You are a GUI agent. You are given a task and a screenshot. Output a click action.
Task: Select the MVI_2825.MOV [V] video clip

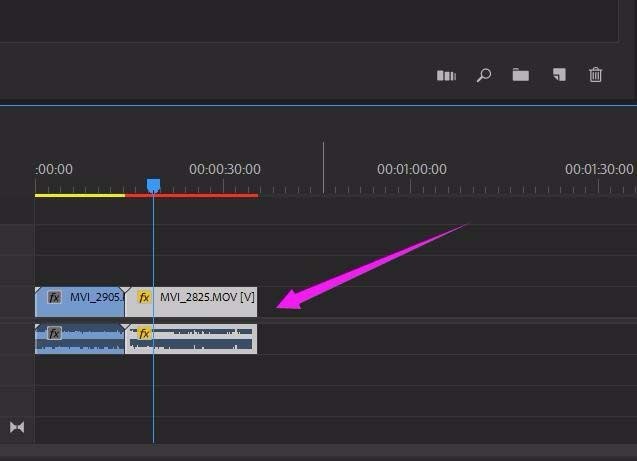(191, 302)
